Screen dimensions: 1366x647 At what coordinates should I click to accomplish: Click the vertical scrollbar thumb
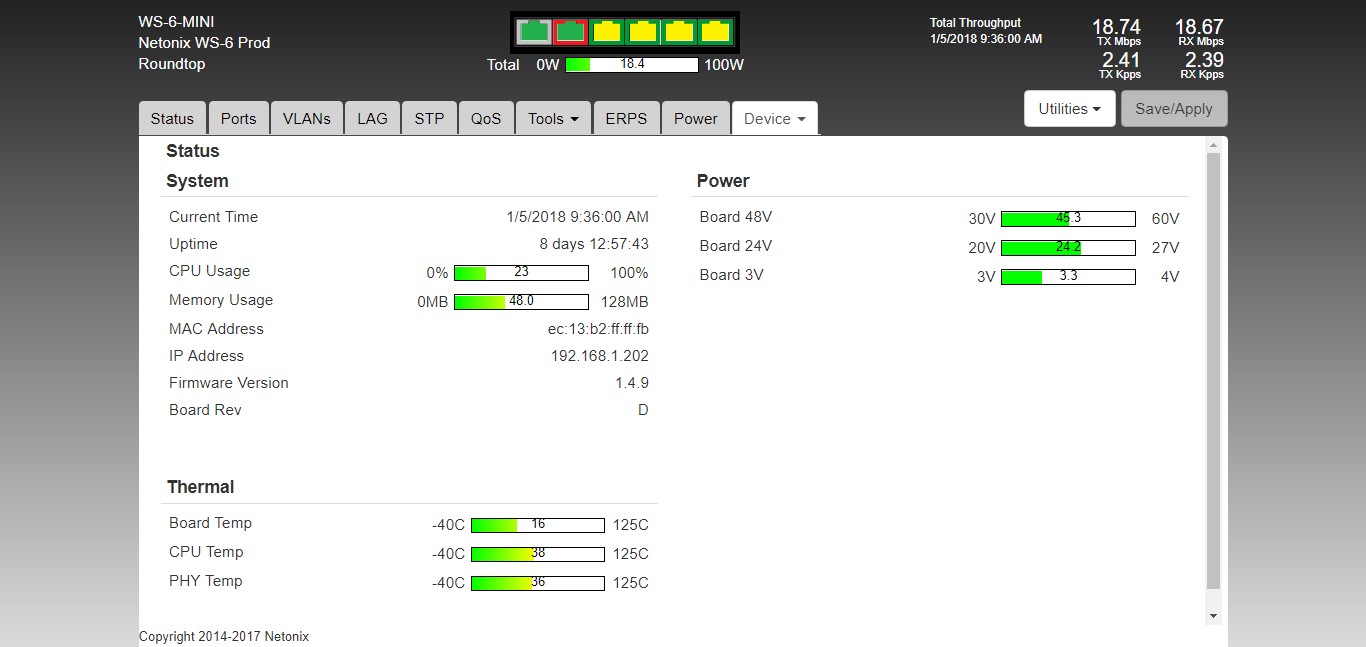point(1214,370)
